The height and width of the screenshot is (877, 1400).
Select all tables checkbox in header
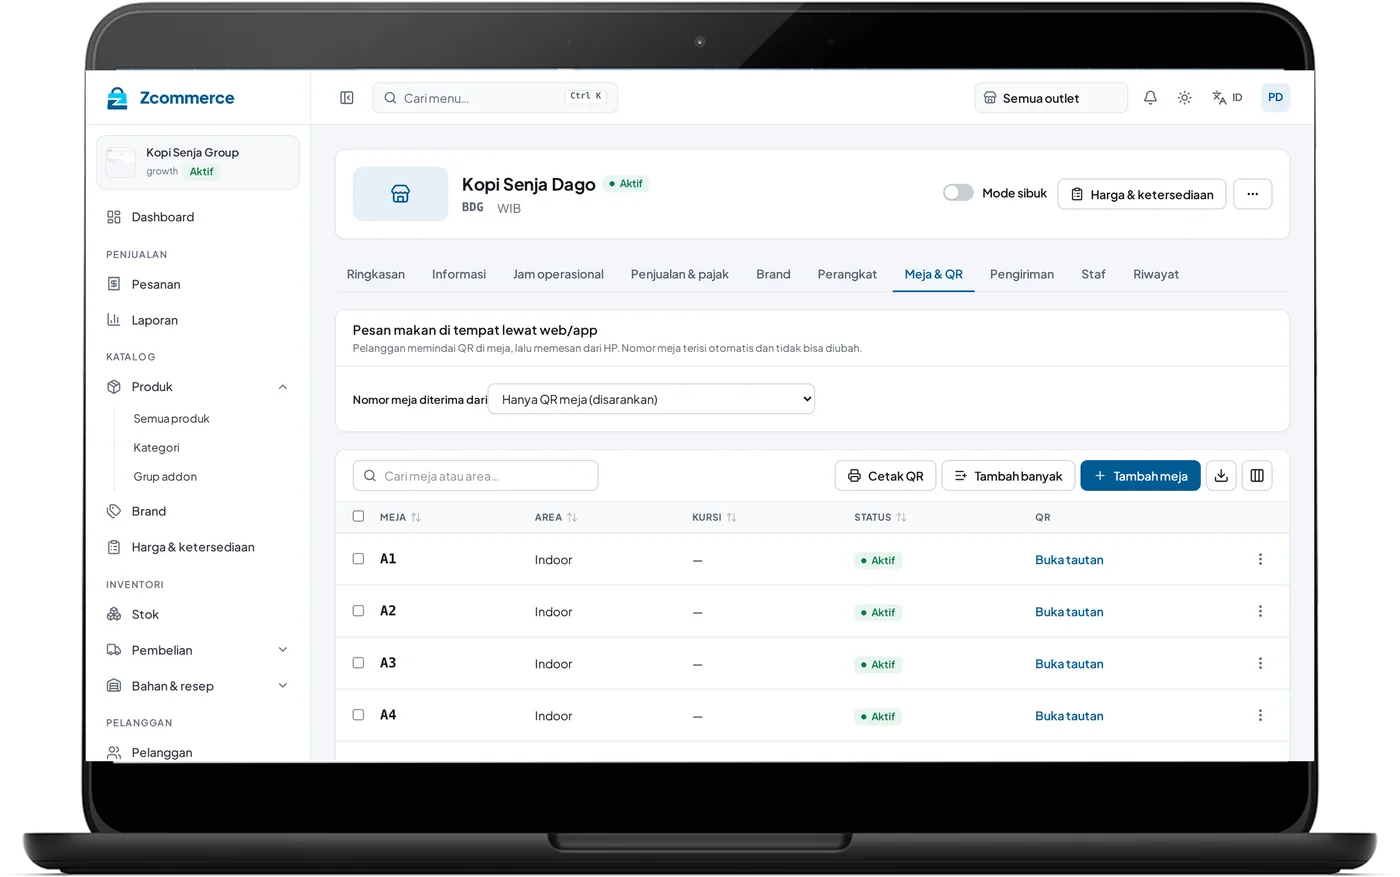click(358, 517)
